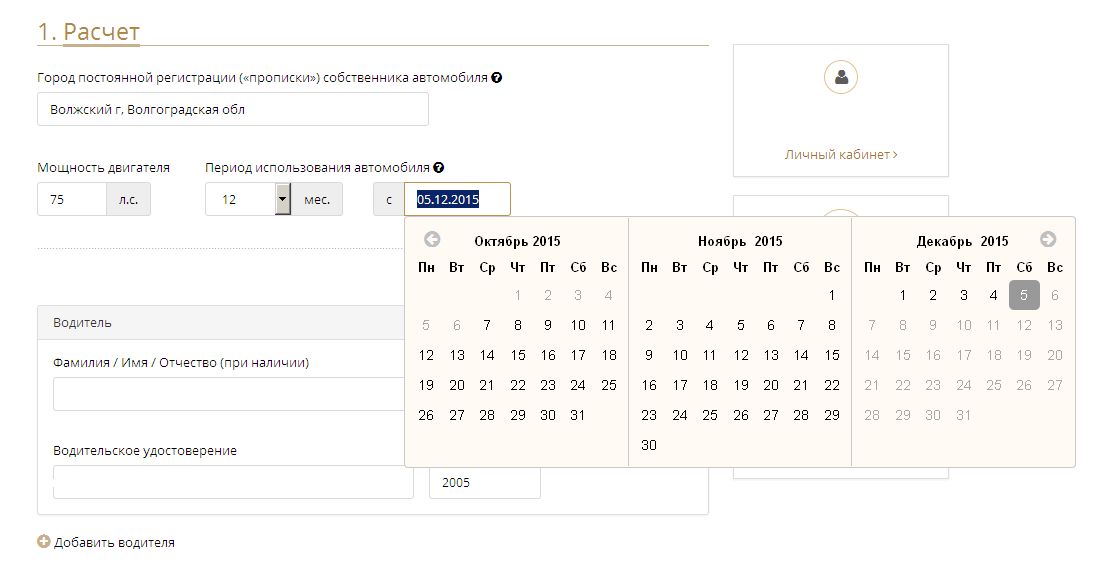Open Личный кабинет link
The image size is (1113, 565).
pyautogui.click(x=840, y=155)
